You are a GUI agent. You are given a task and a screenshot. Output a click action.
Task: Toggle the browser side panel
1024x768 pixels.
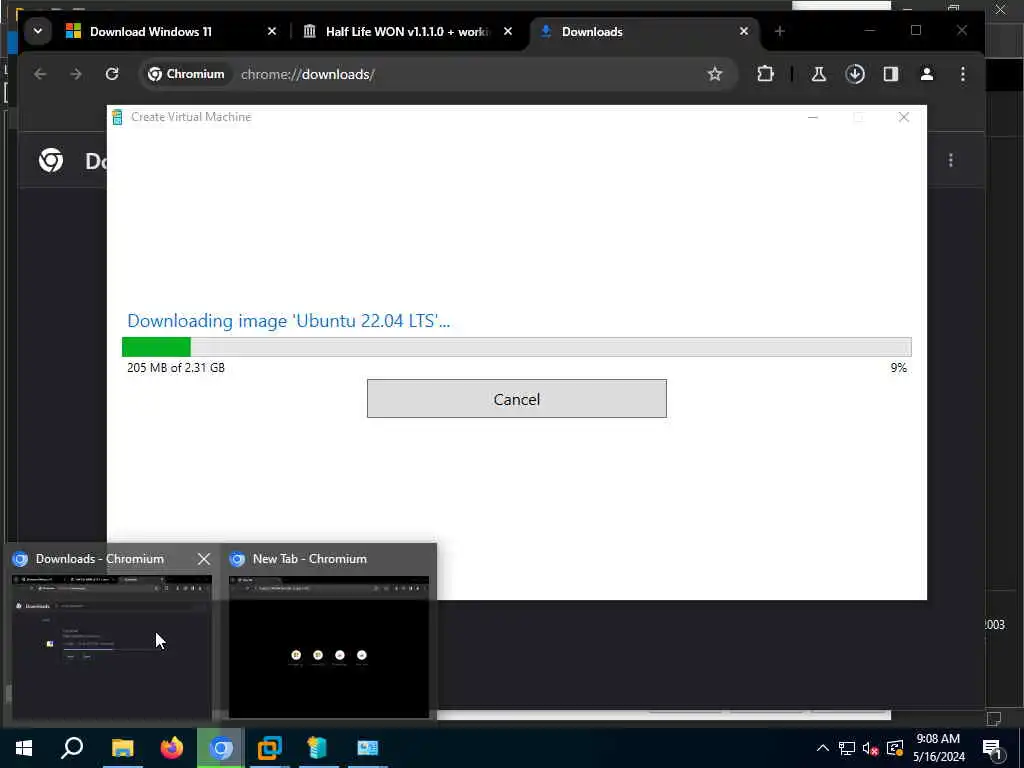pyautogui.click(x=891, y=74)
